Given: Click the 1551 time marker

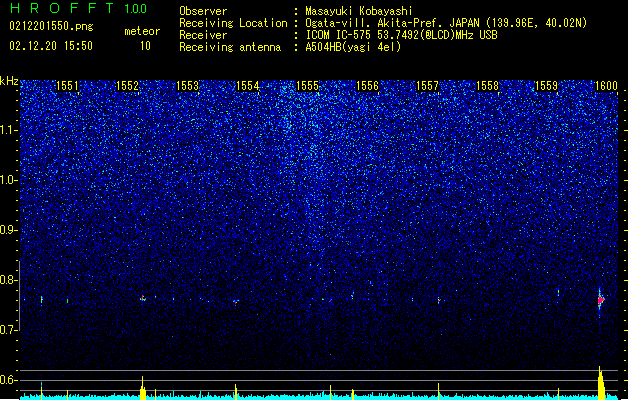Looking at the screenshot, I should point(67,86).
